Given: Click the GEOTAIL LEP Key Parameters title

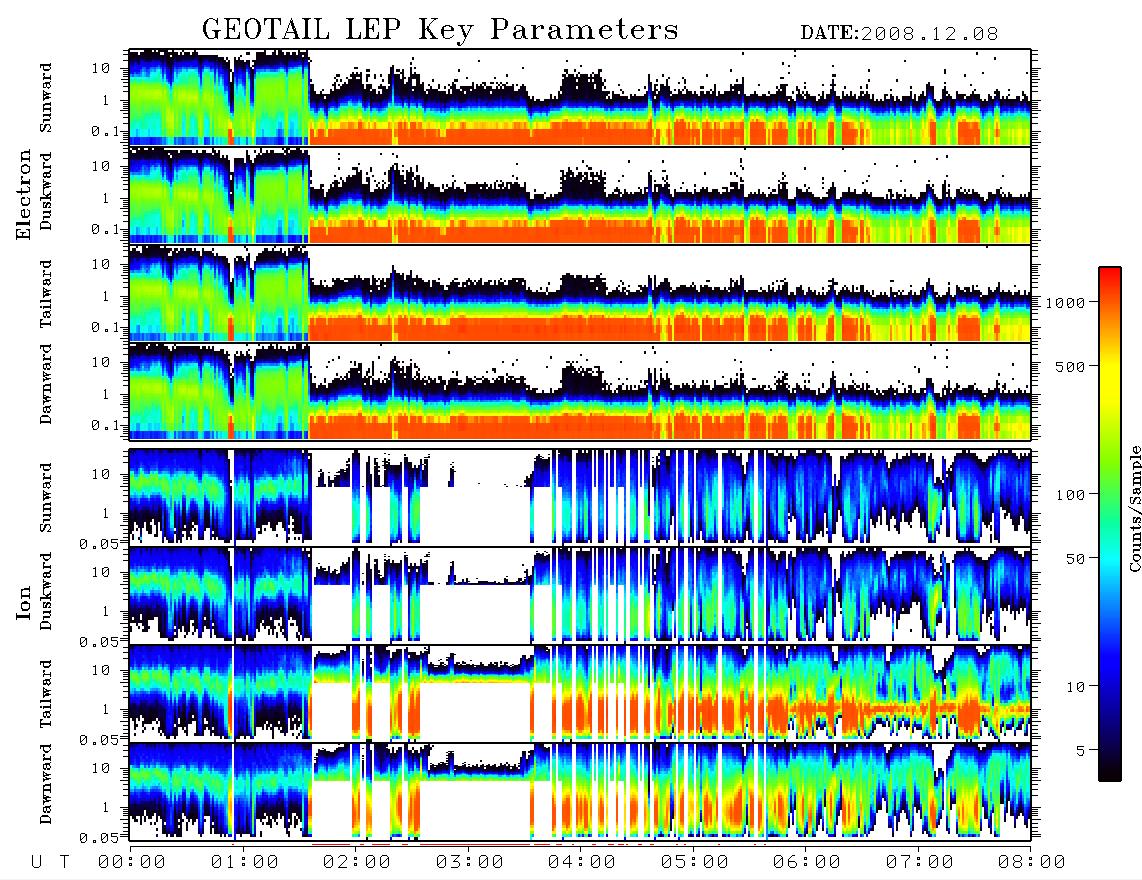Looking at the screenshot, I should 440,29.
